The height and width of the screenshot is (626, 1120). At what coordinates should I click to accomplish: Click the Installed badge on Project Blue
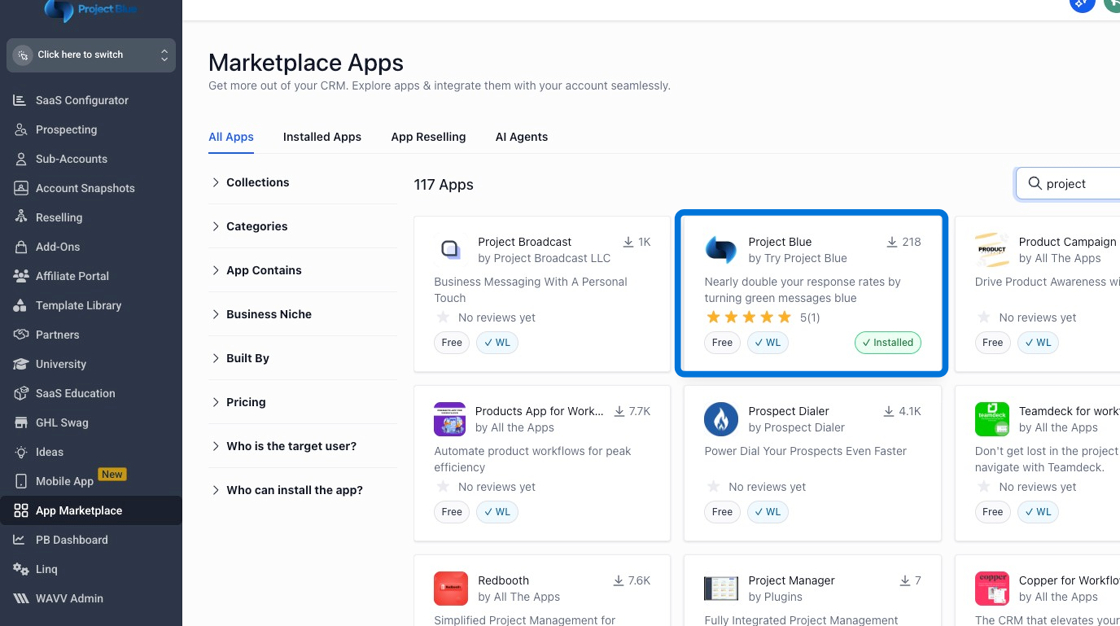pos(887,342)
